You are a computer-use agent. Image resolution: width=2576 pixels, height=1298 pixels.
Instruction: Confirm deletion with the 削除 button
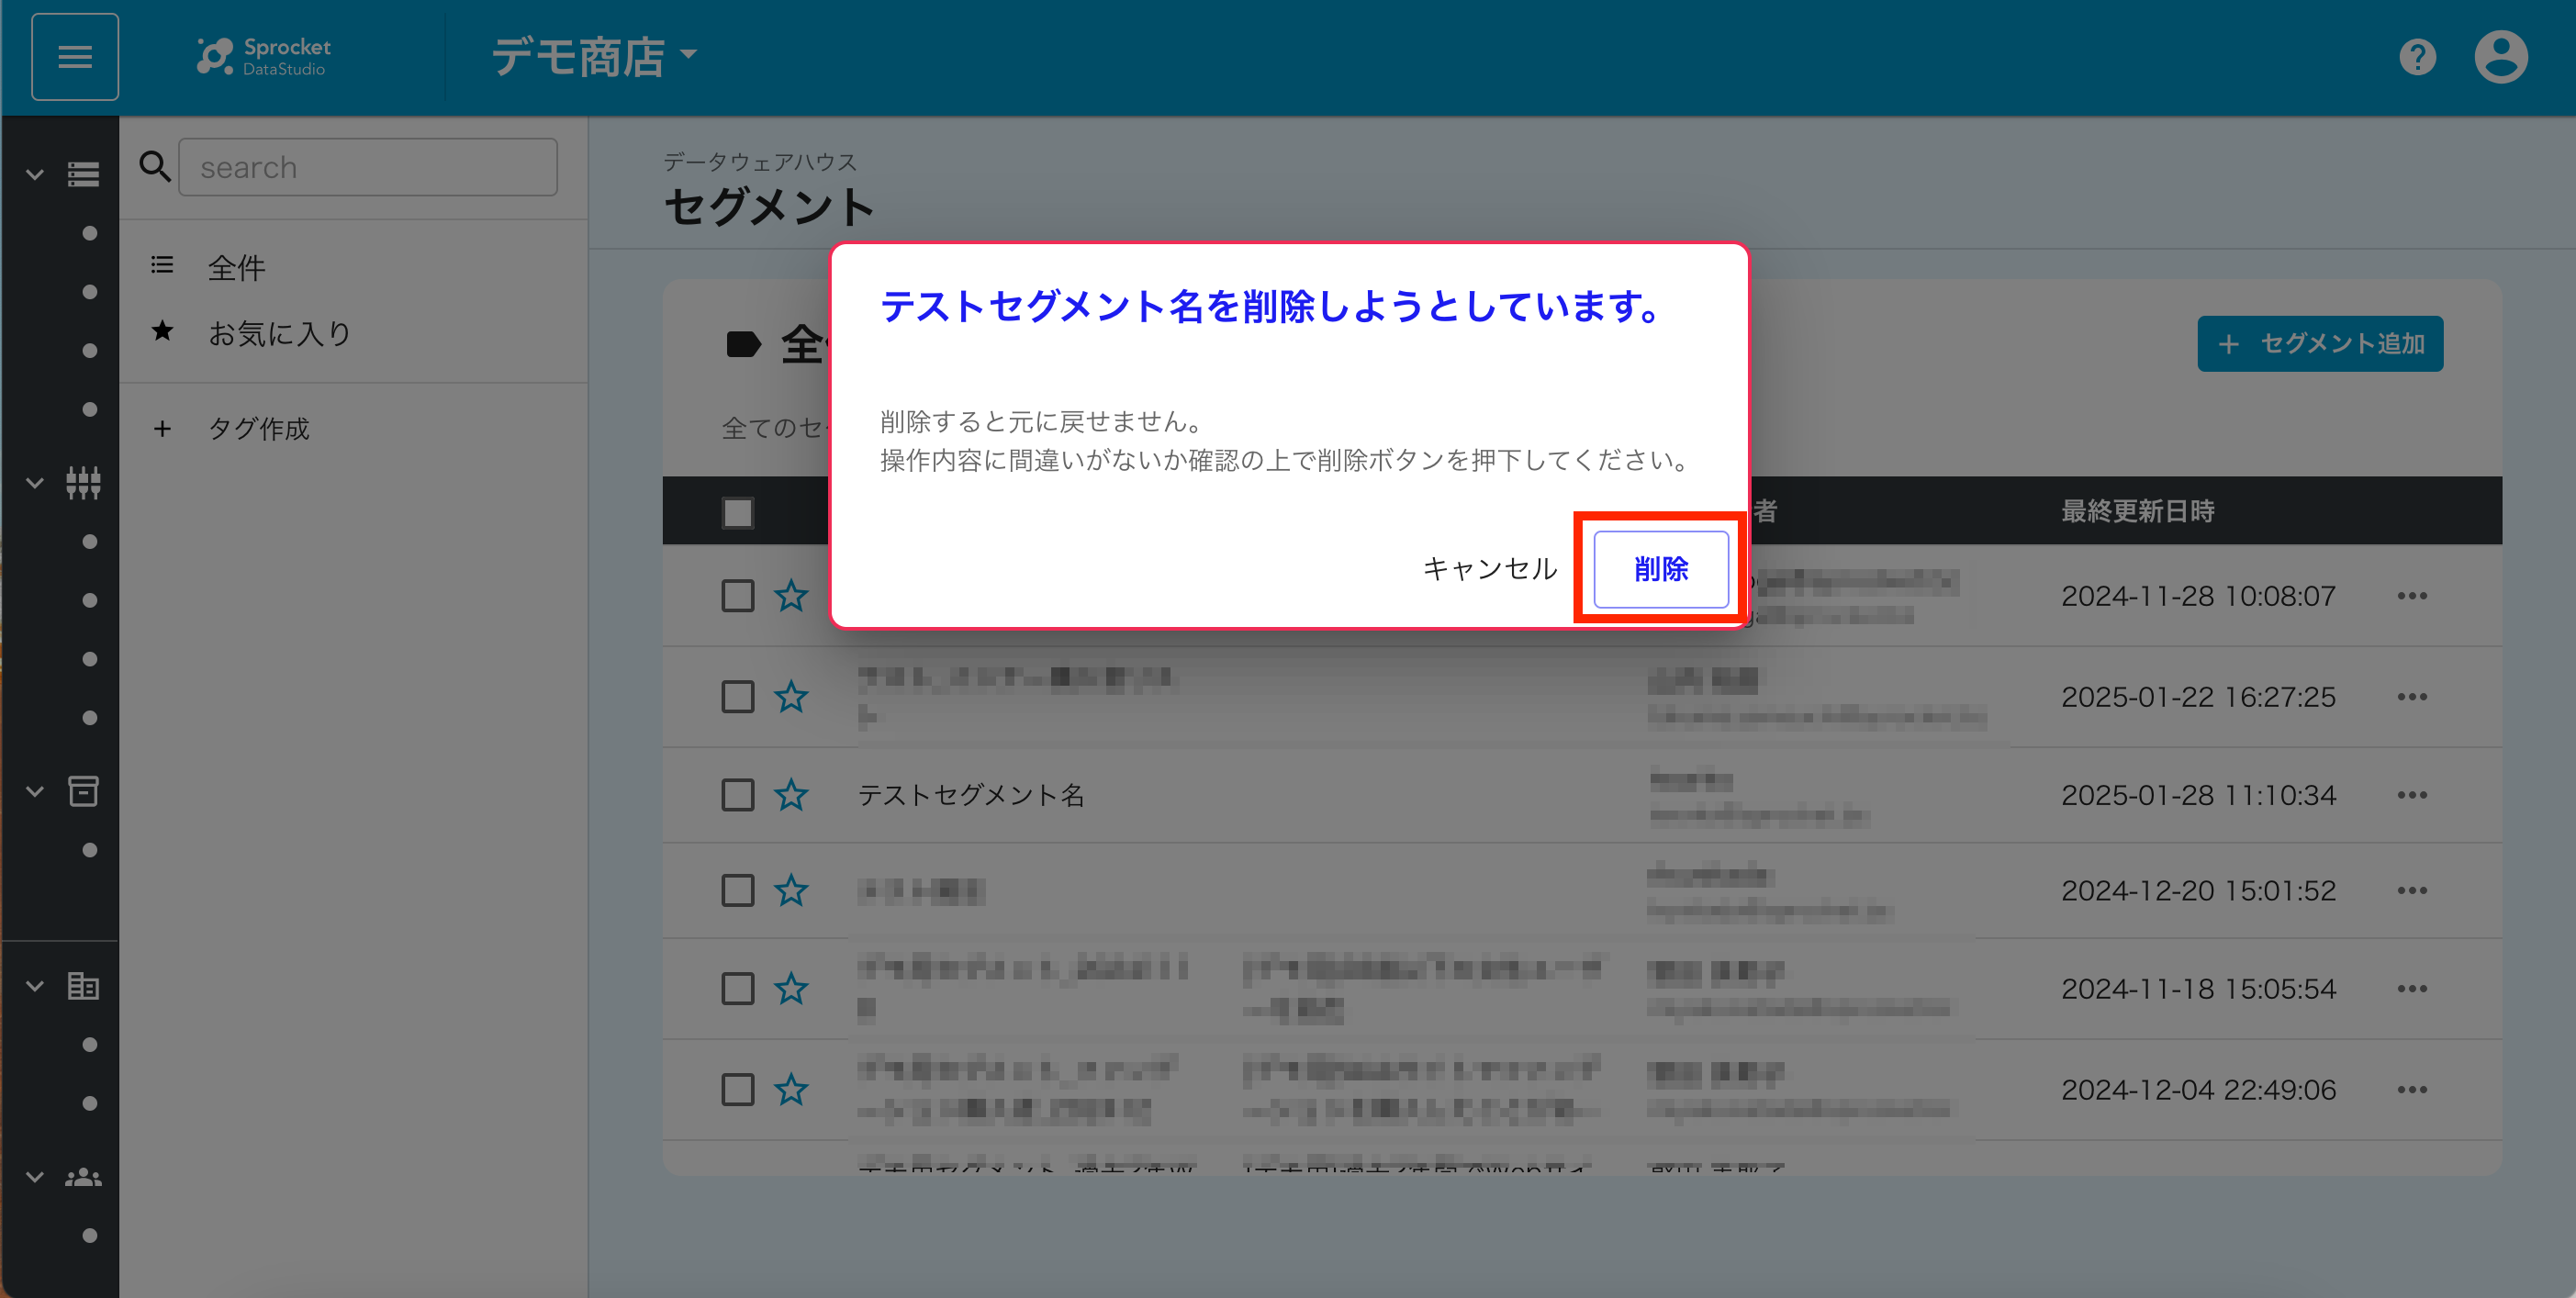(1661, 569)
